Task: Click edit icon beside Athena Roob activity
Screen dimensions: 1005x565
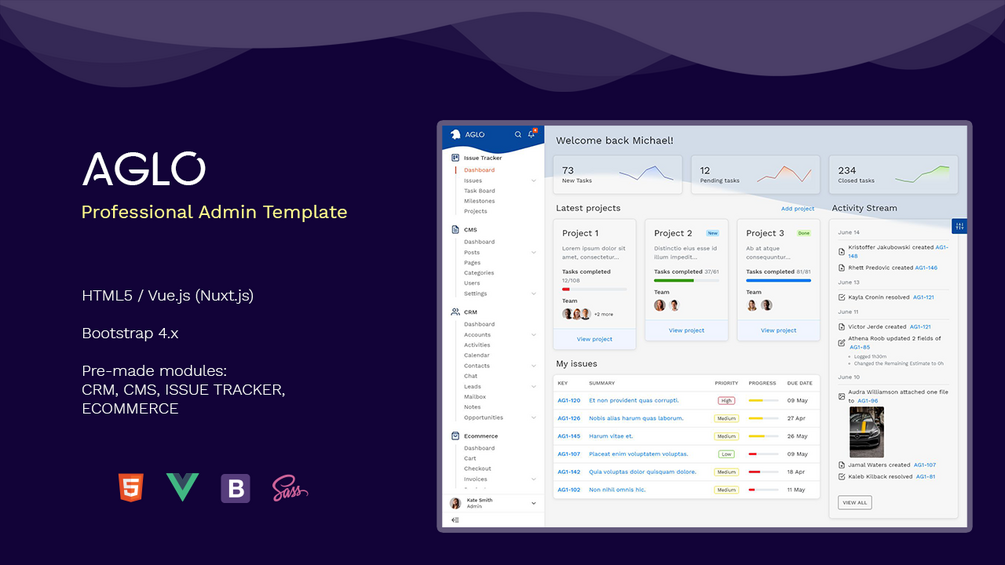Action: [x=842, y=343]
